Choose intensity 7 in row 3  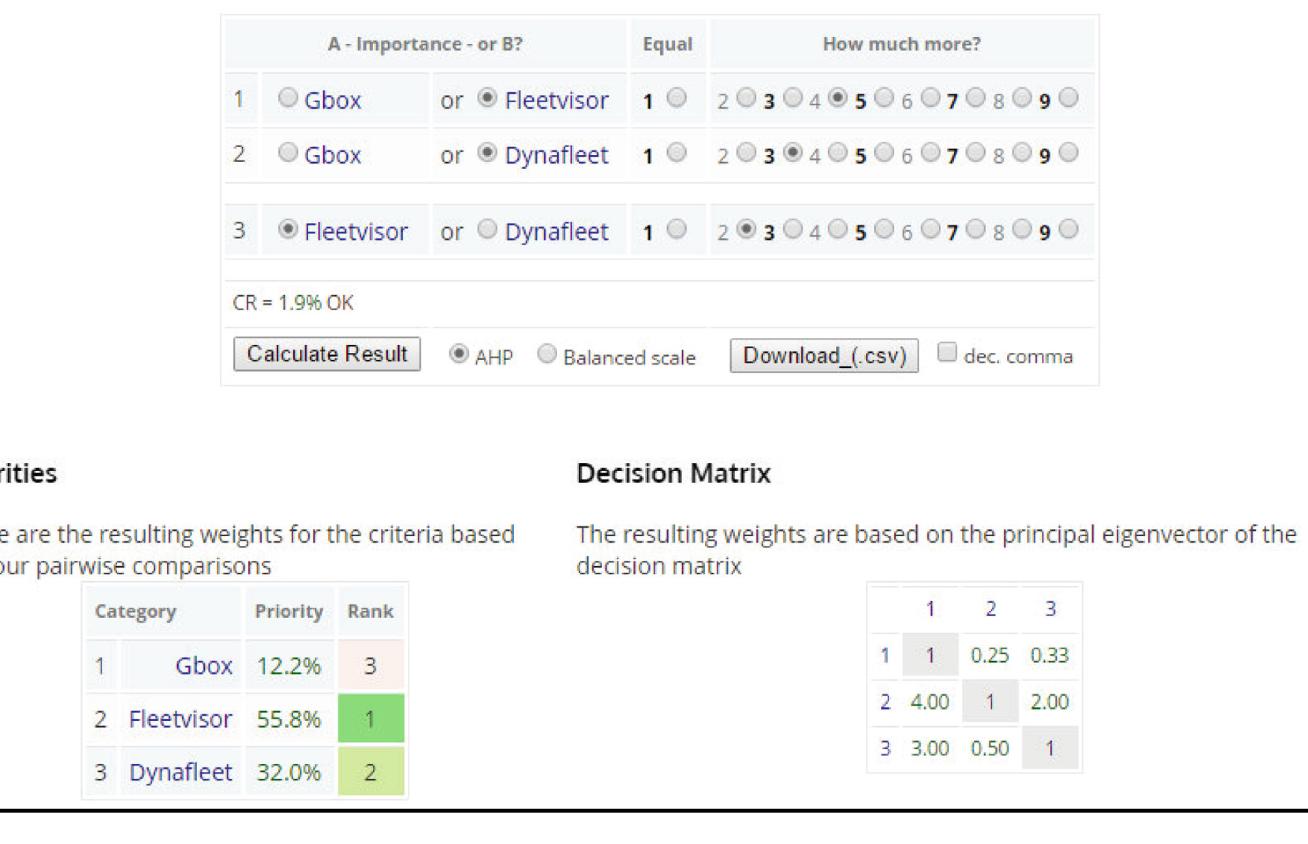coord(976,230)
